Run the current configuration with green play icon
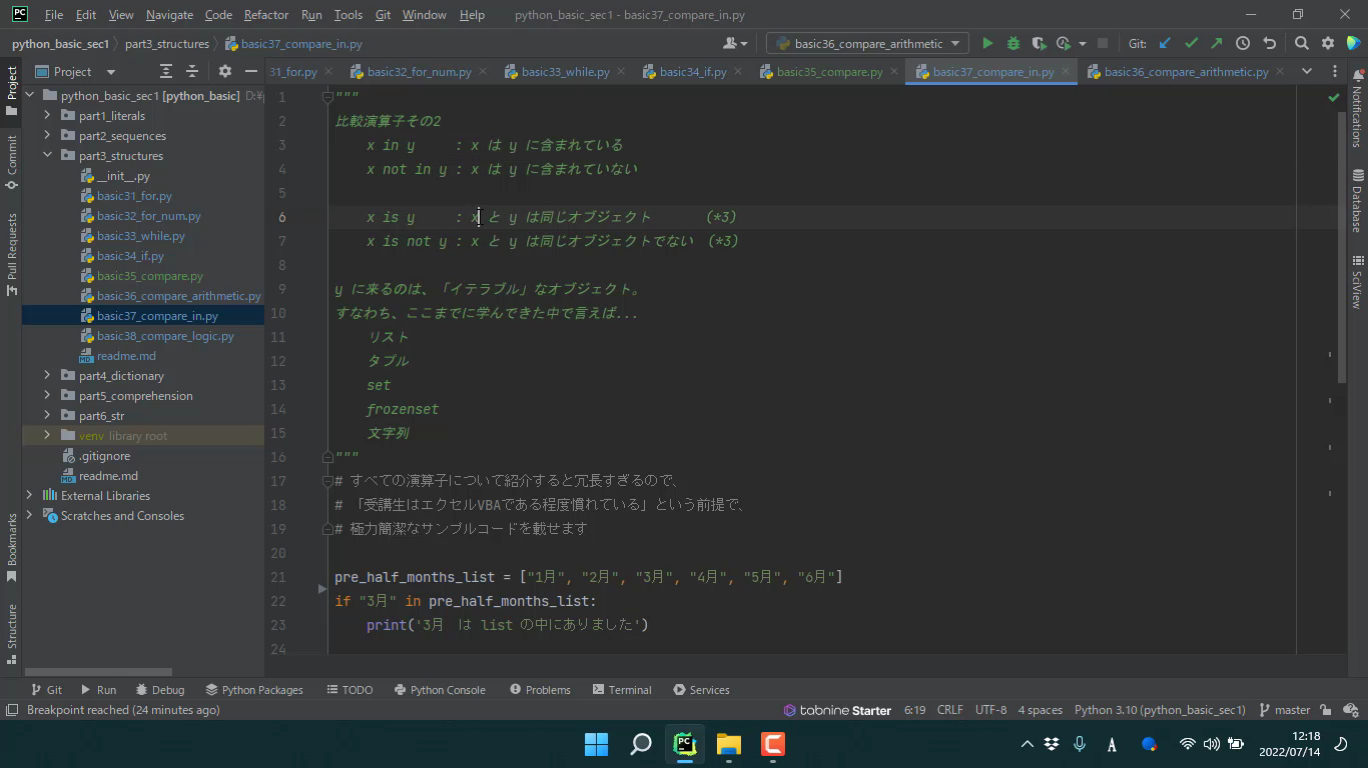 987,43
